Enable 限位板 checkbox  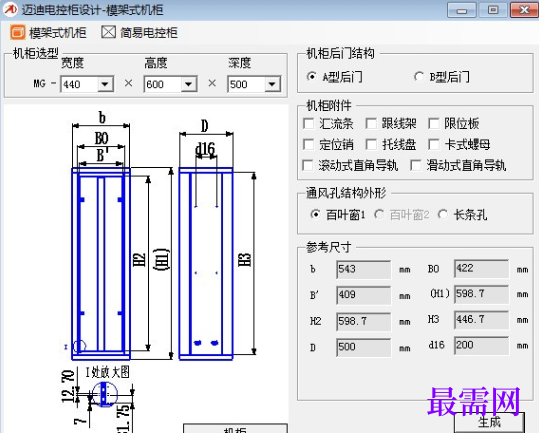[433, 123]
